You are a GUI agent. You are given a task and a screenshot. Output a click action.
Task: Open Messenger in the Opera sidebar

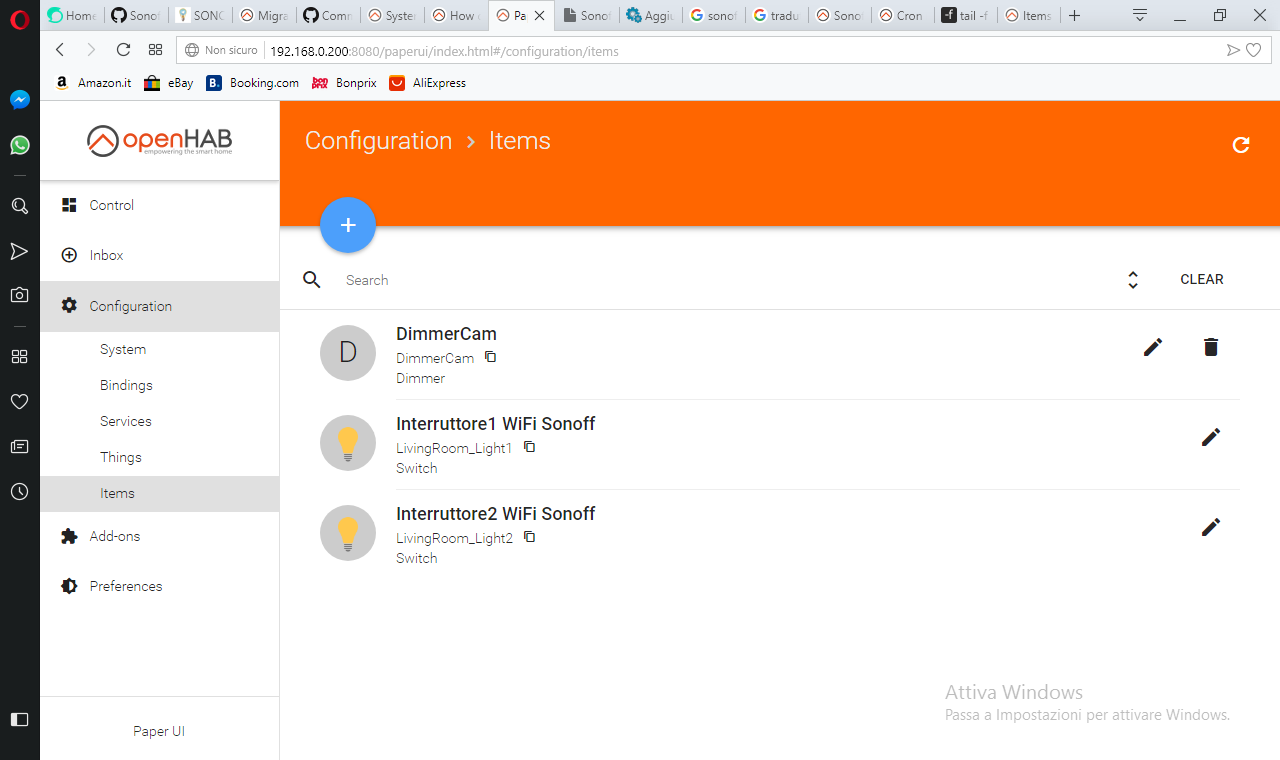(x=20, y=100)
